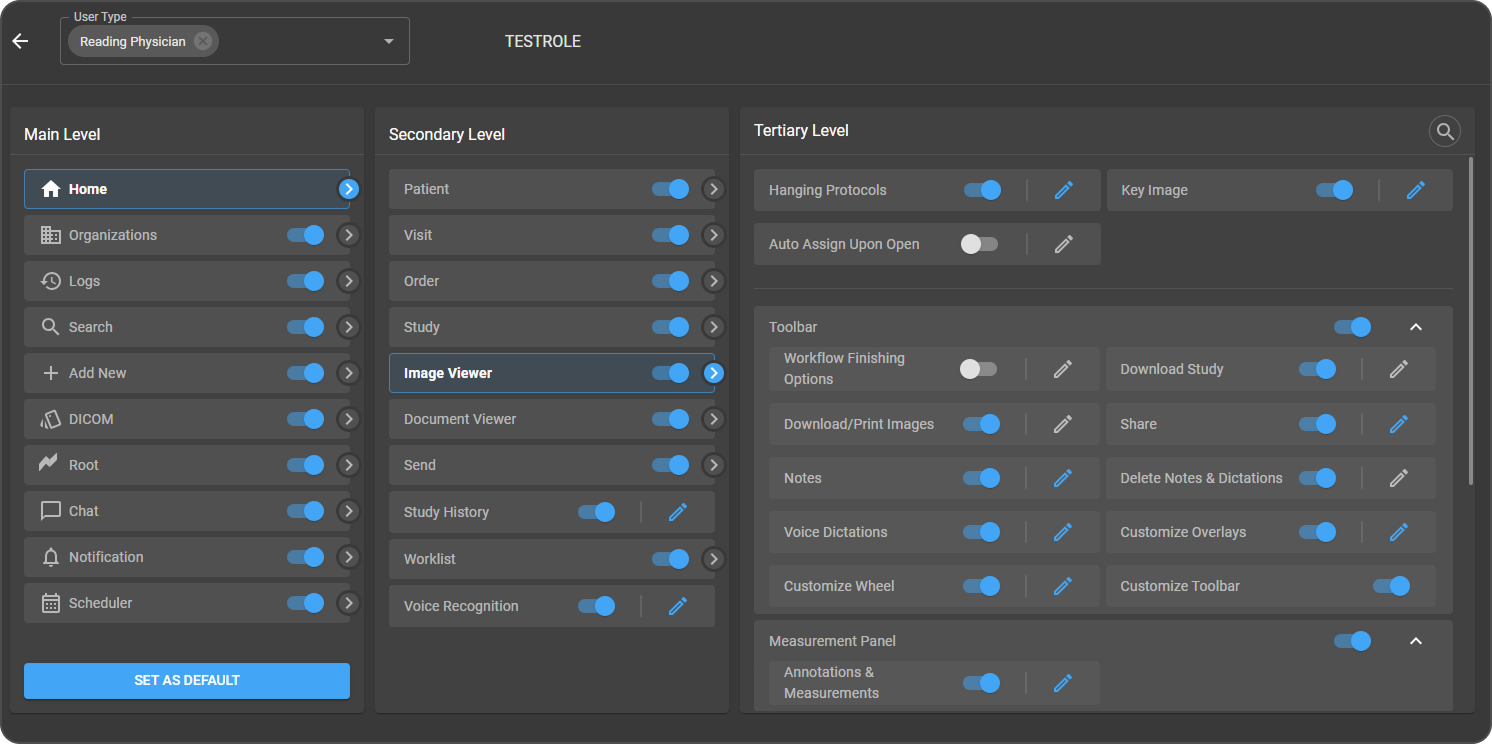Edit Study History using pencil icon
1492x744 pixels.
coord(677,512)
